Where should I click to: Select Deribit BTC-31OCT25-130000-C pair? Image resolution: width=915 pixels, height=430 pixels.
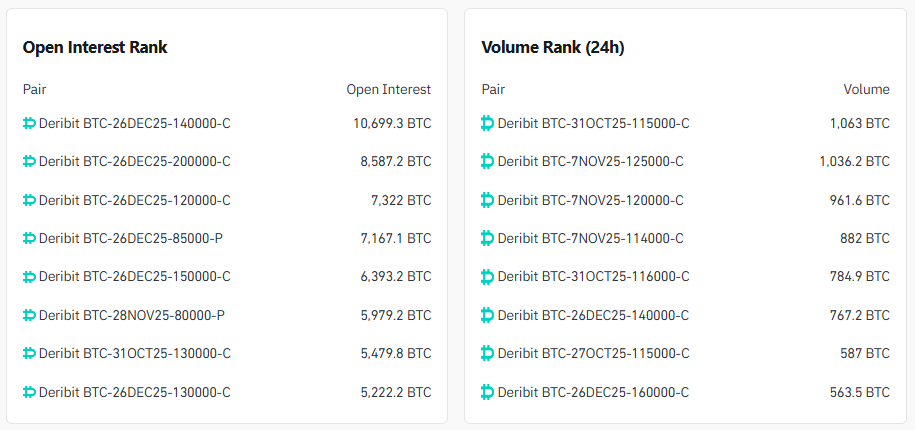coord(134,353)
